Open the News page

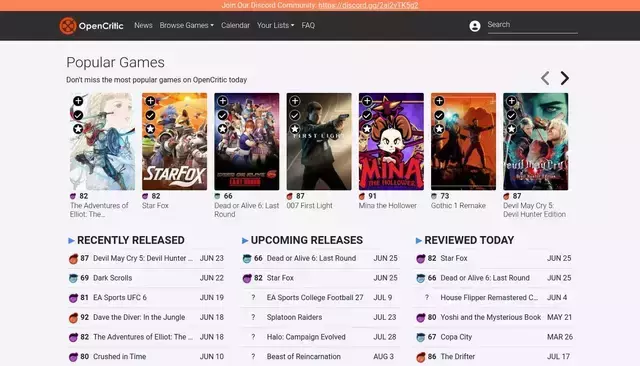pos(143,25)
